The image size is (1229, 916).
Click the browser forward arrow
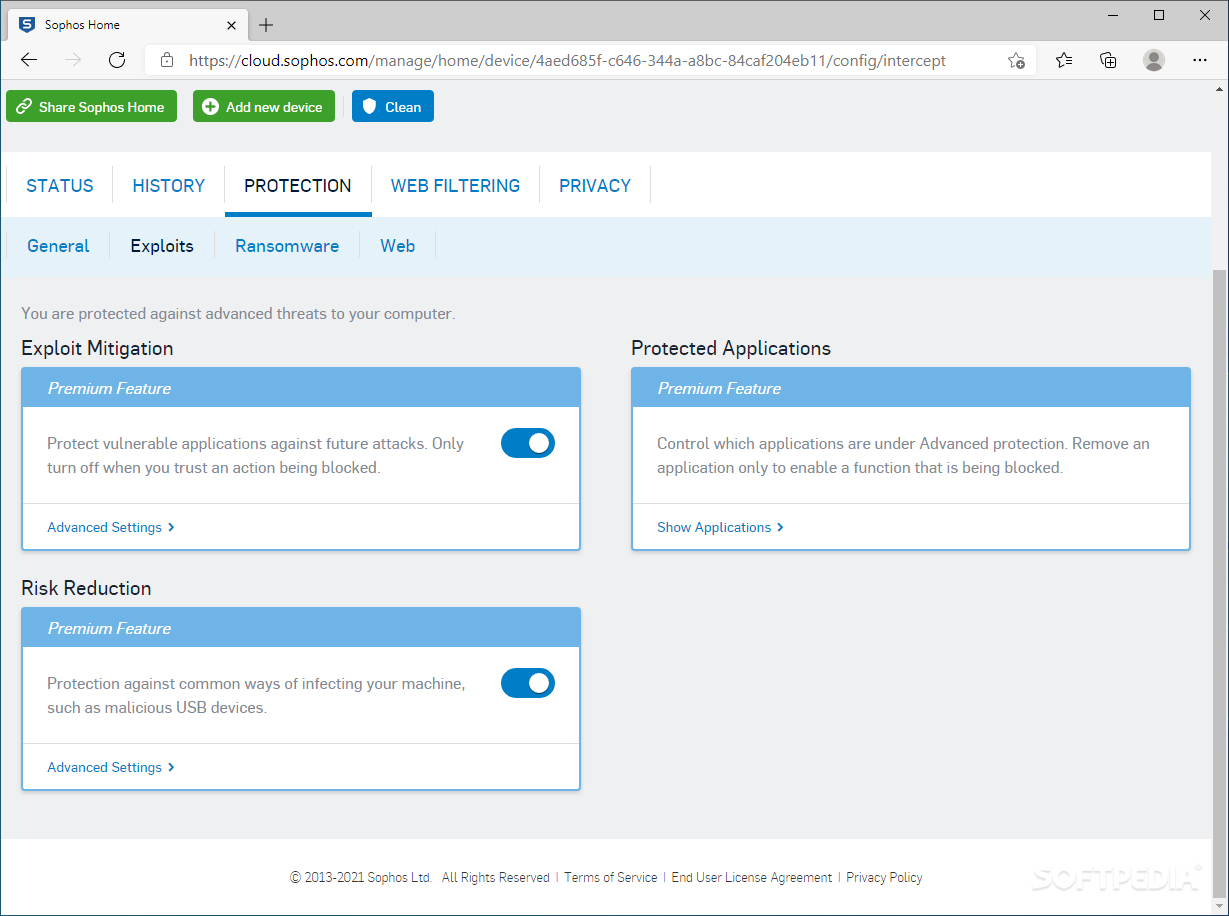(x=73, y=60)
